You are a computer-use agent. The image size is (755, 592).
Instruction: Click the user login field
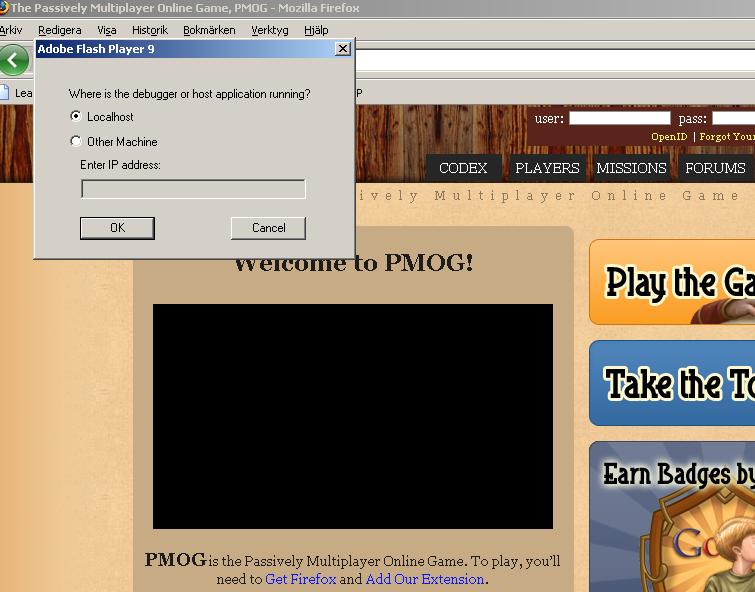[x=620, y=118]
